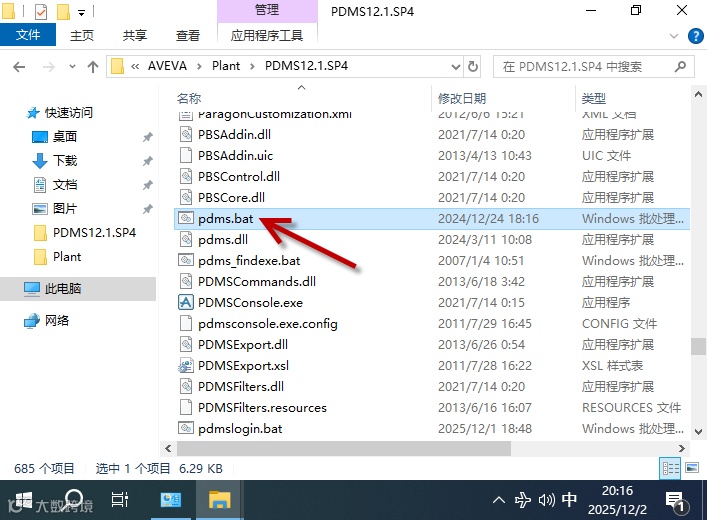Open the 文件 ribbon tab
Image resolution: width=707 pixels, height=520 pixels.
(x=28, y=35)
